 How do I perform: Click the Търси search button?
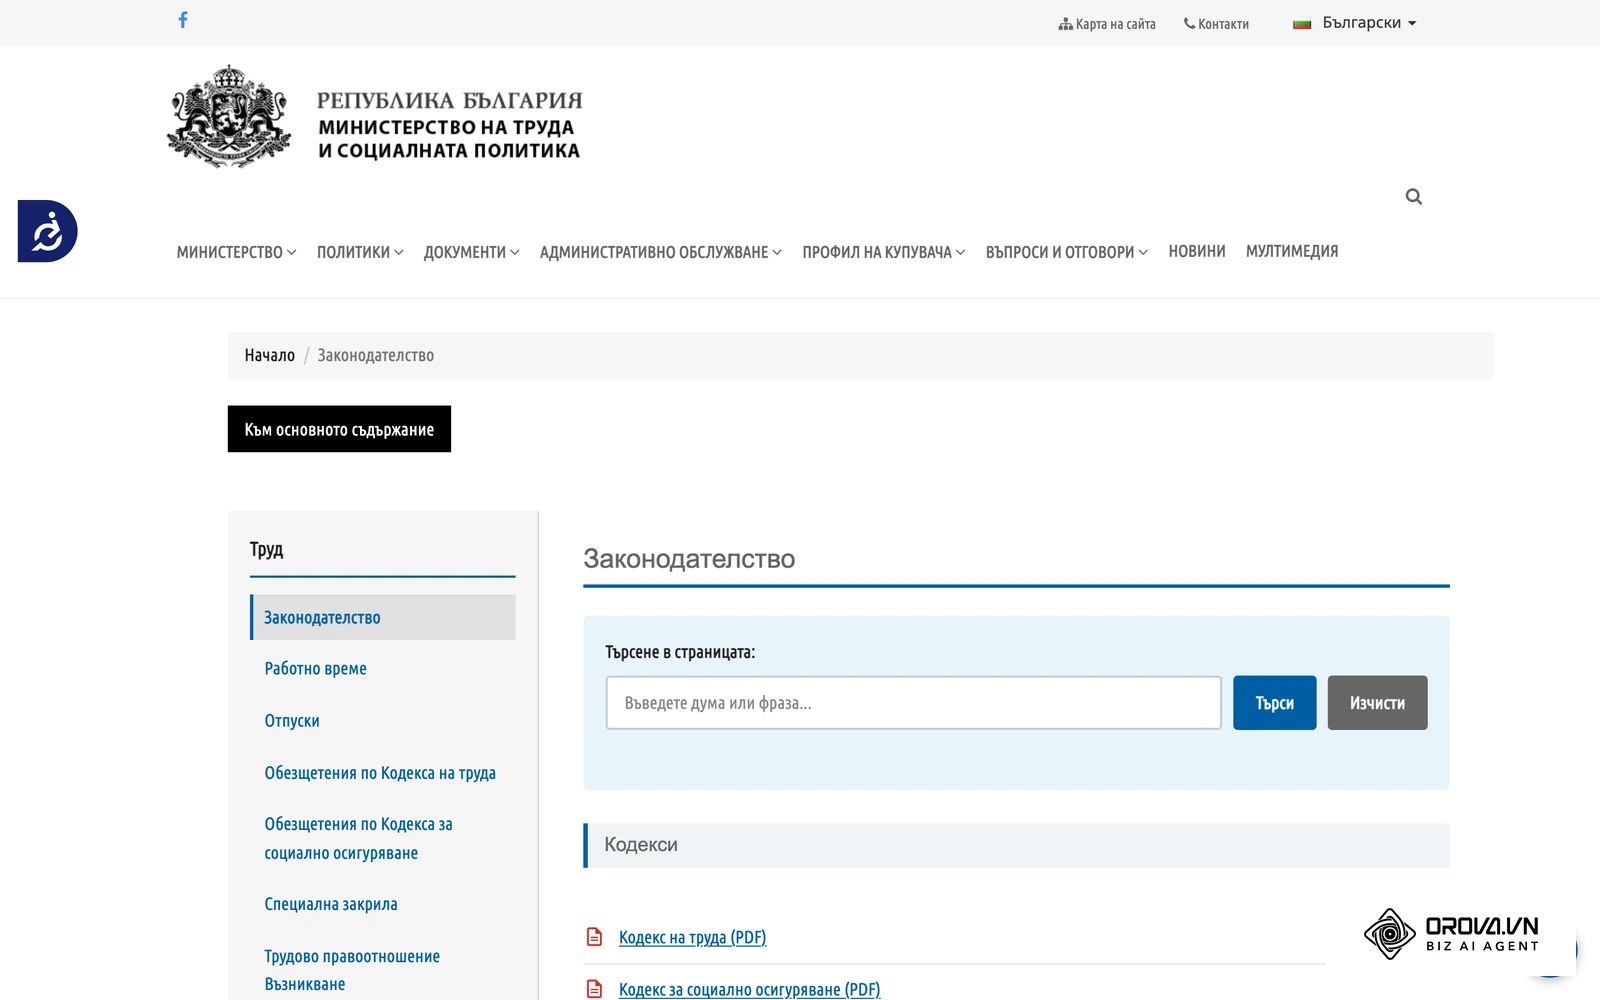1275,703
